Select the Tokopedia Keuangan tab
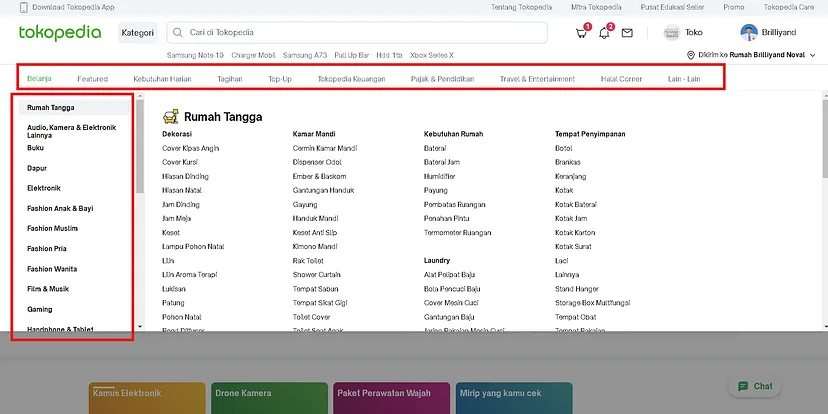 [x=351, y=79]
